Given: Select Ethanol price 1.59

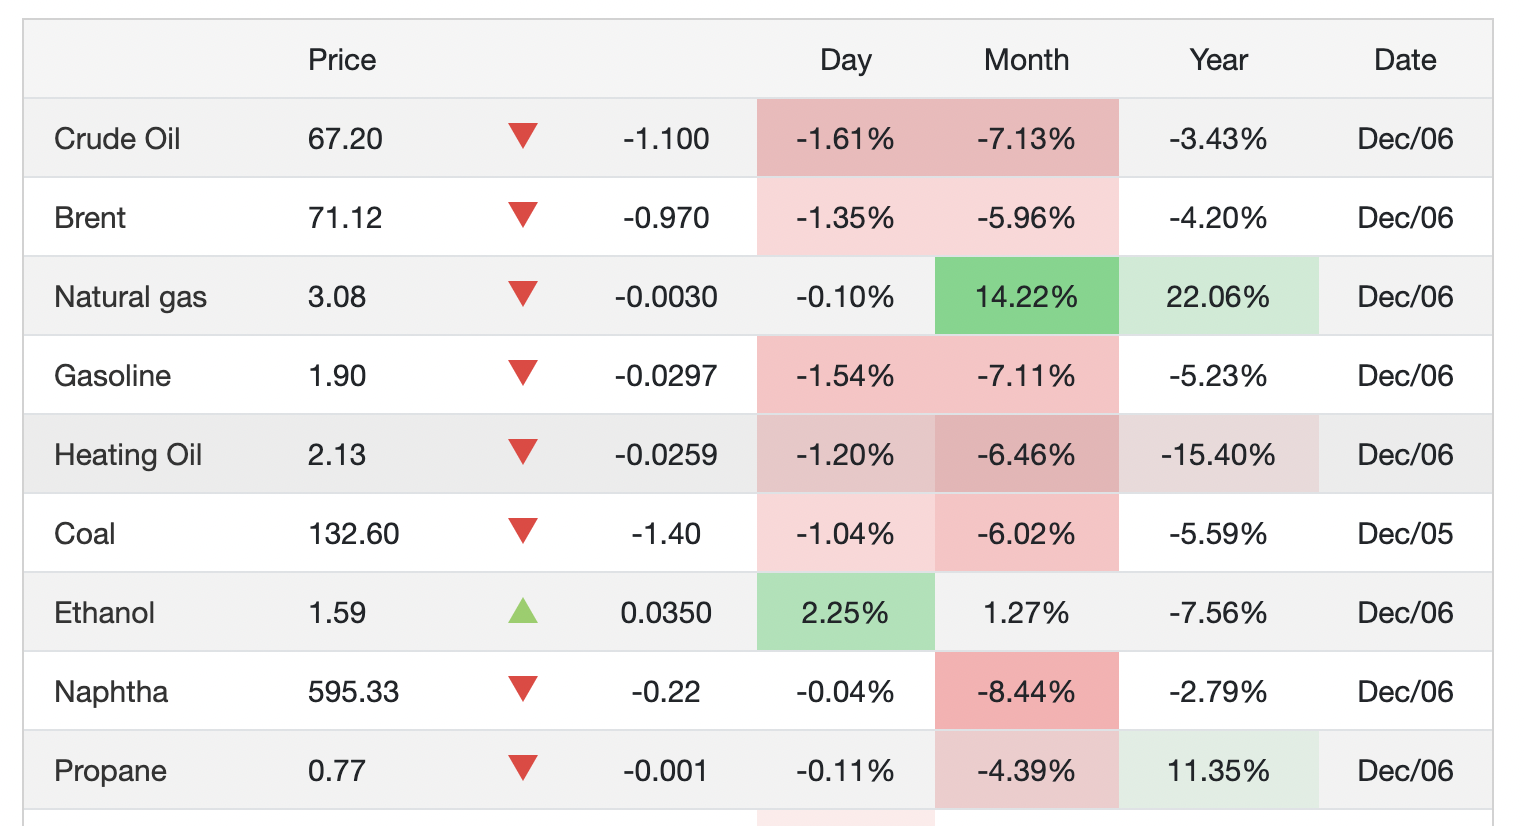Looking at the screenshot, I should pos(337,613).
